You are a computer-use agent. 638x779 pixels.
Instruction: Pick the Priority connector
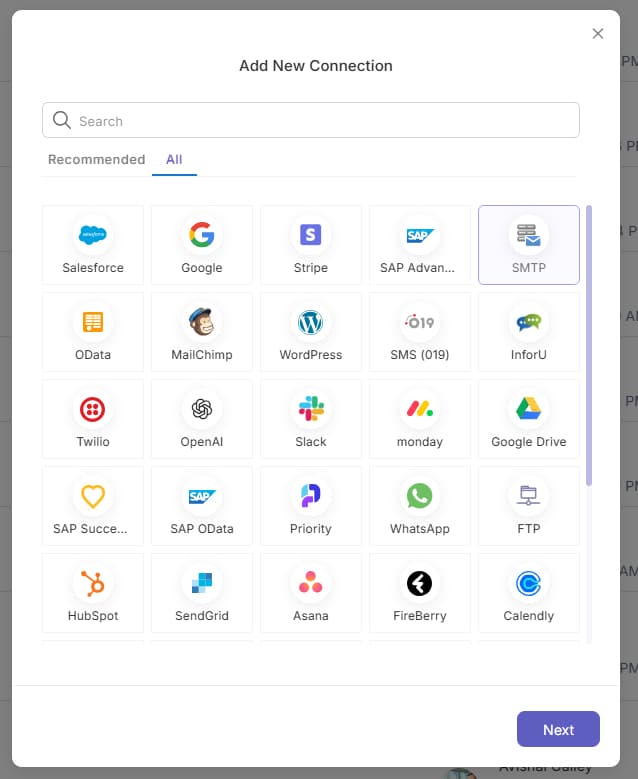[x=311, y=506]
